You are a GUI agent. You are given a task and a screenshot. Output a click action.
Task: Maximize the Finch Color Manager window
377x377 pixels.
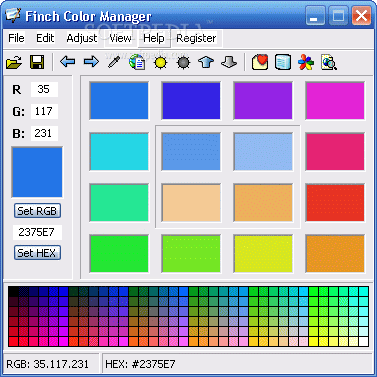pyautogui.click(x=338, y=16)
